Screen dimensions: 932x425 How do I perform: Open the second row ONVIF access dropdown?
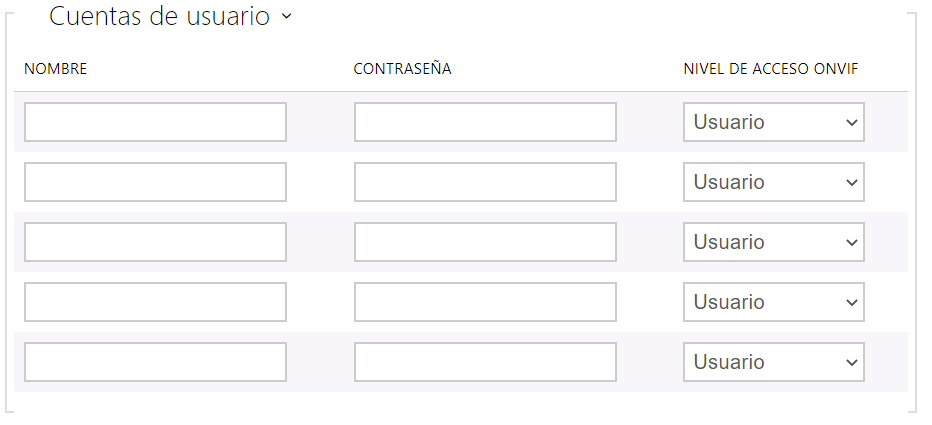774,182
